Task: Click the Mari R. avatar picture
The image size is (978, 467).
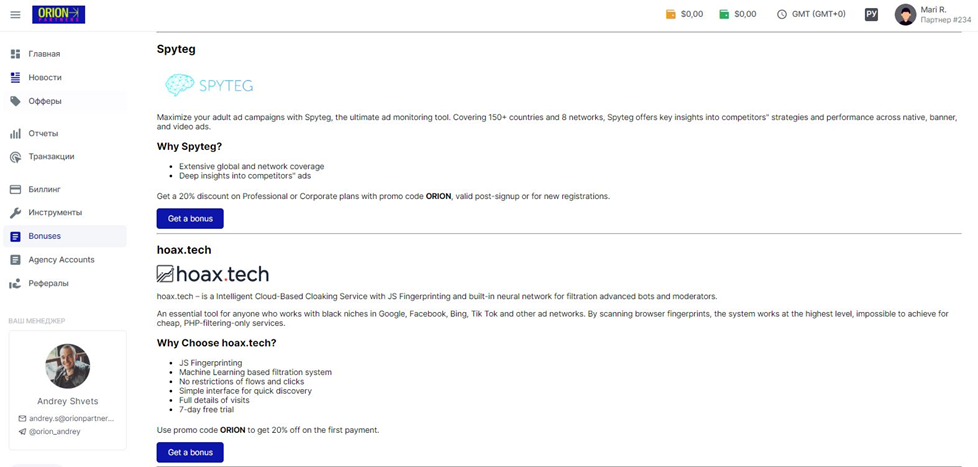Action: [905, 14]
